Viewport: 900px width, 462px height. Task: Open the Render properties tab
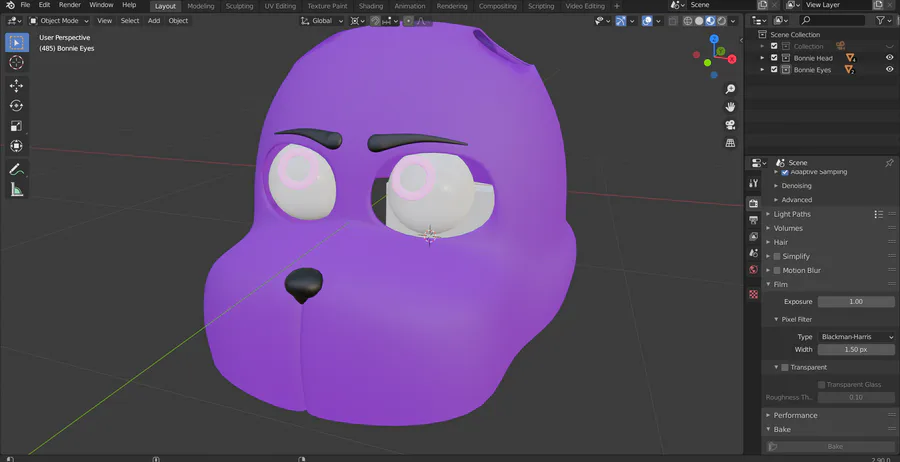click(x=754, y=203)
